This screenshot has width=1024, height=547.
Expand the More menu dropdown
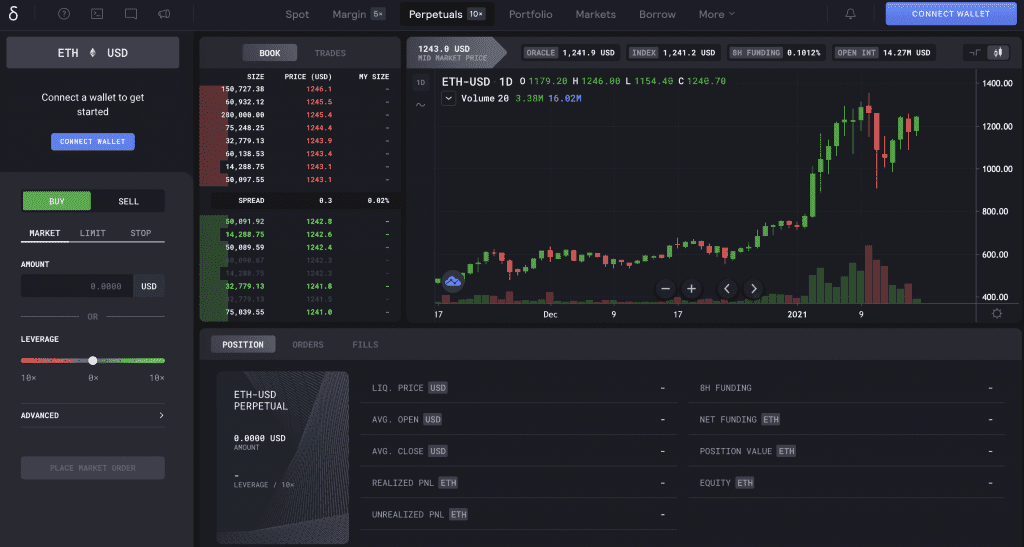(716, 14)
